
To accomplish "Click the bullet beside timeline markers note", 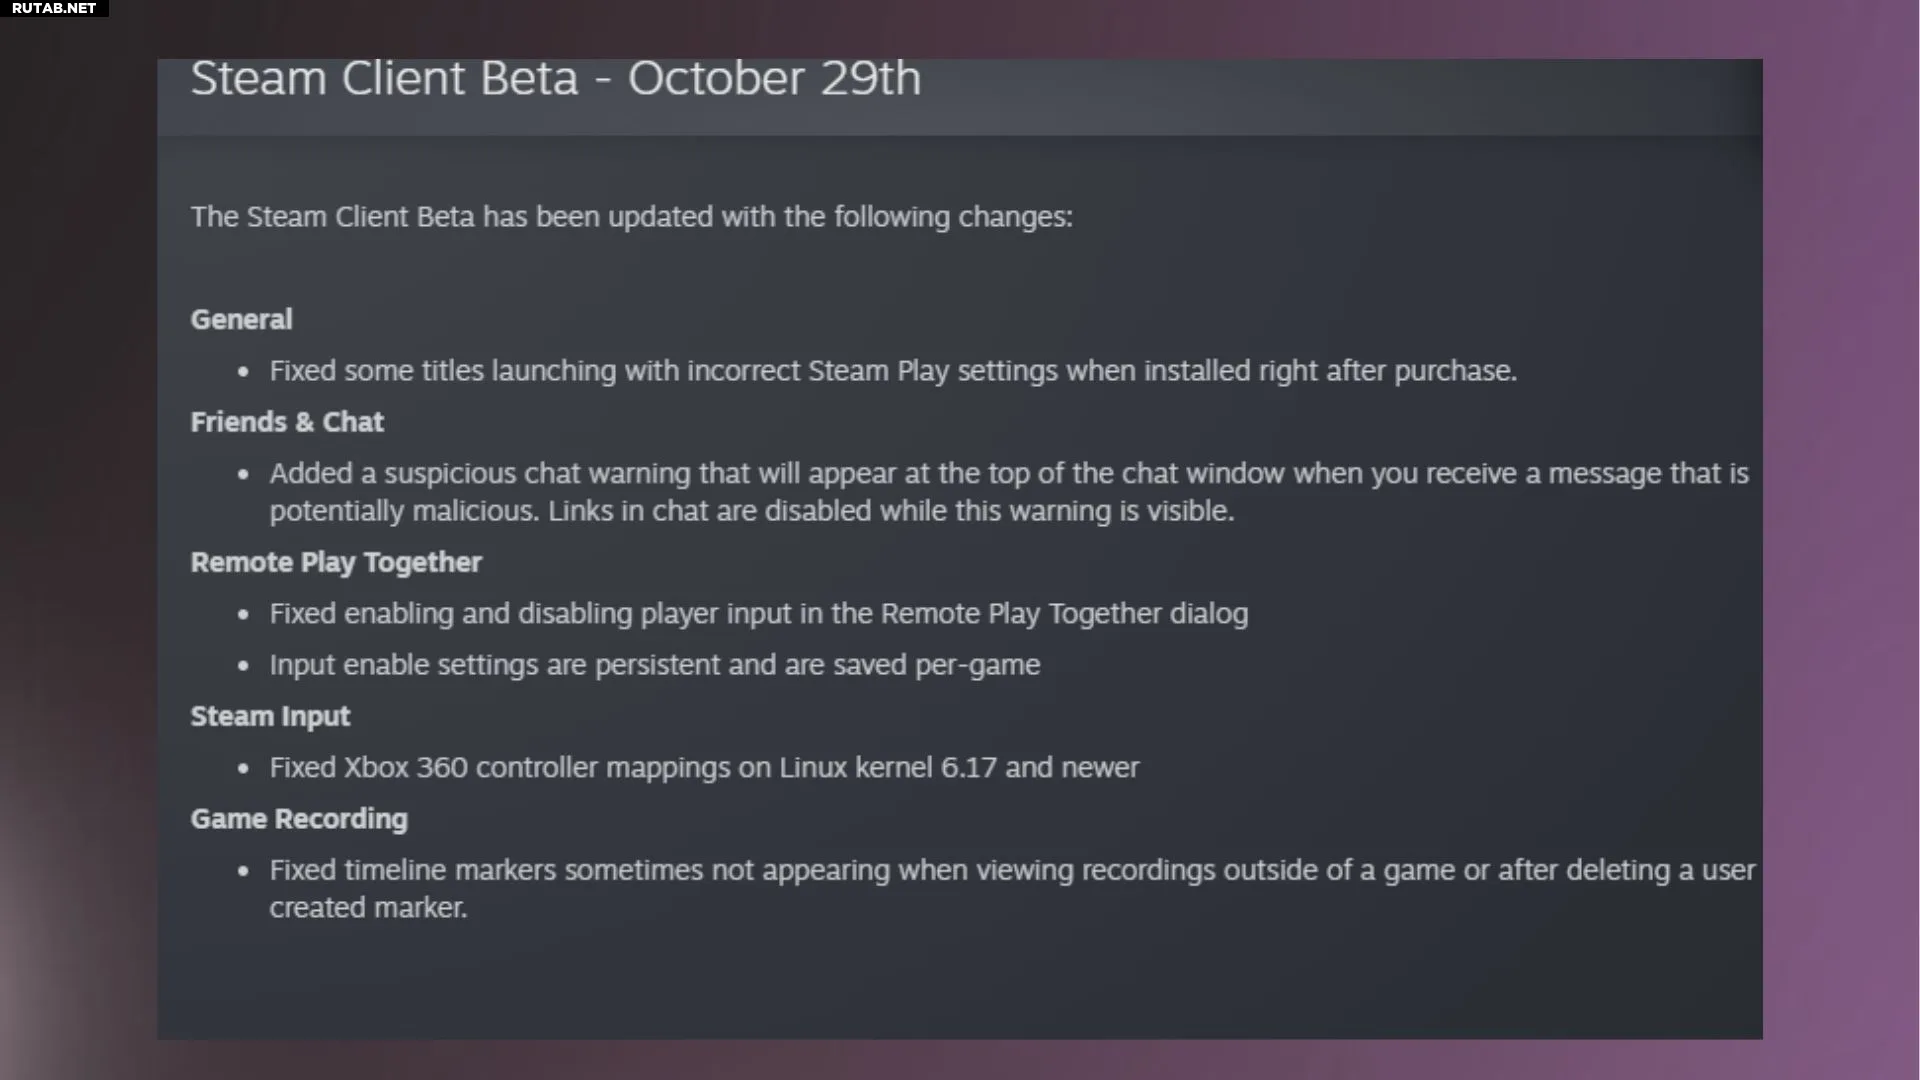I will coord(243,871).
